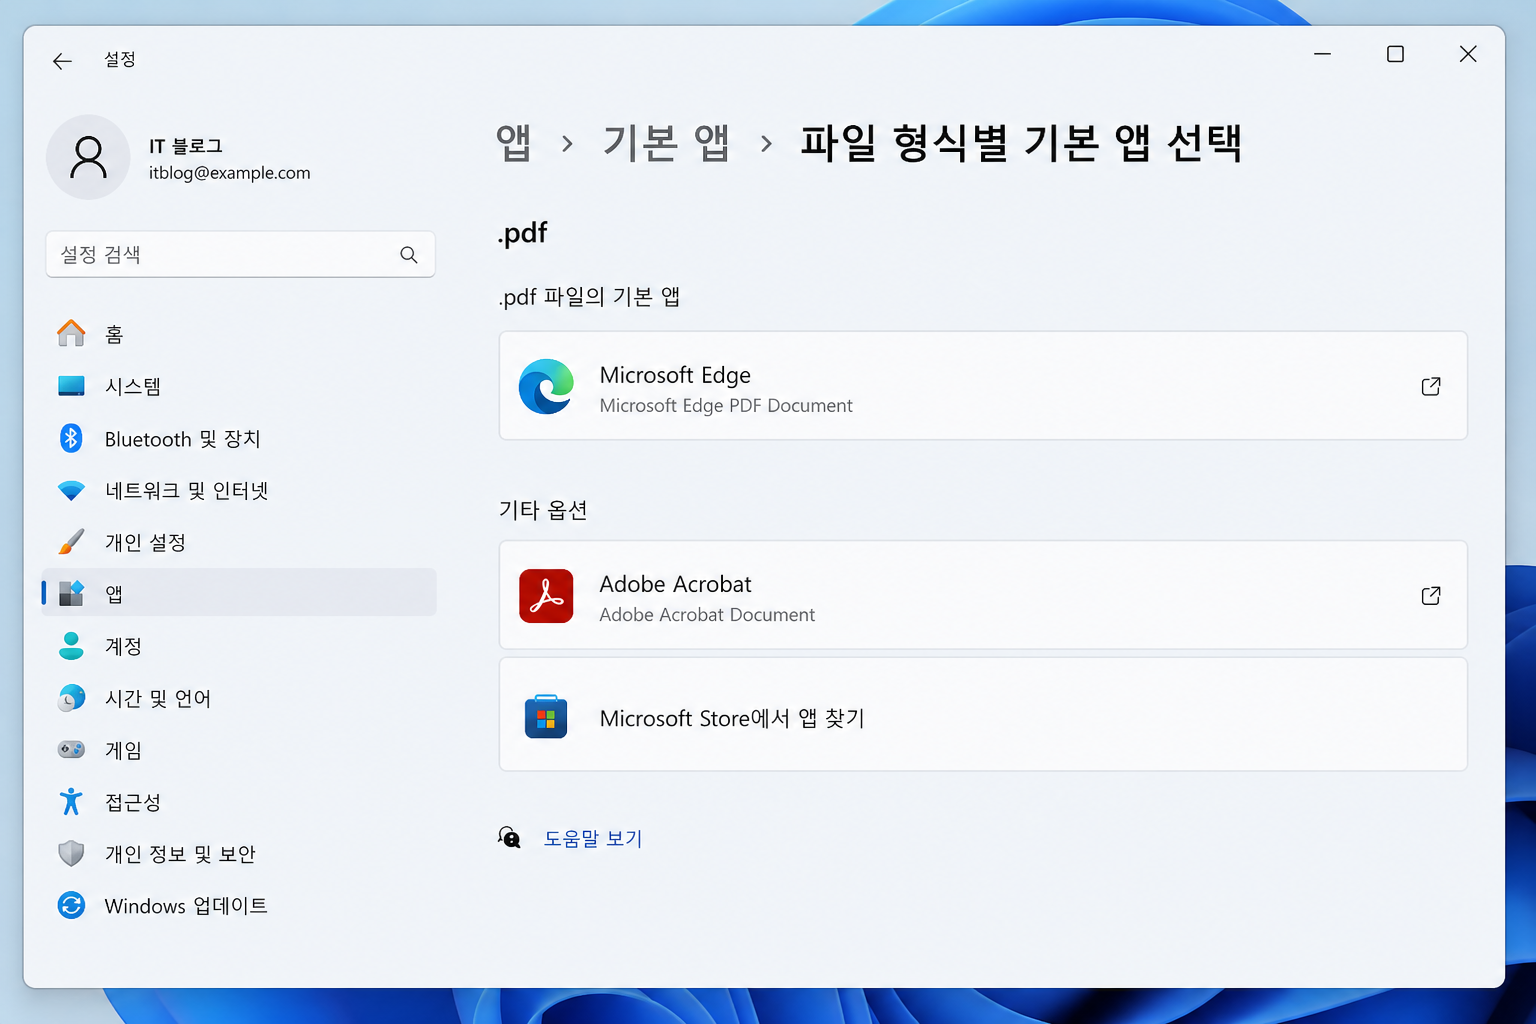The width and height of the screenshot is (1536, 1024).
Task: Minimize the 설정 window
Action: point(1322,54)
